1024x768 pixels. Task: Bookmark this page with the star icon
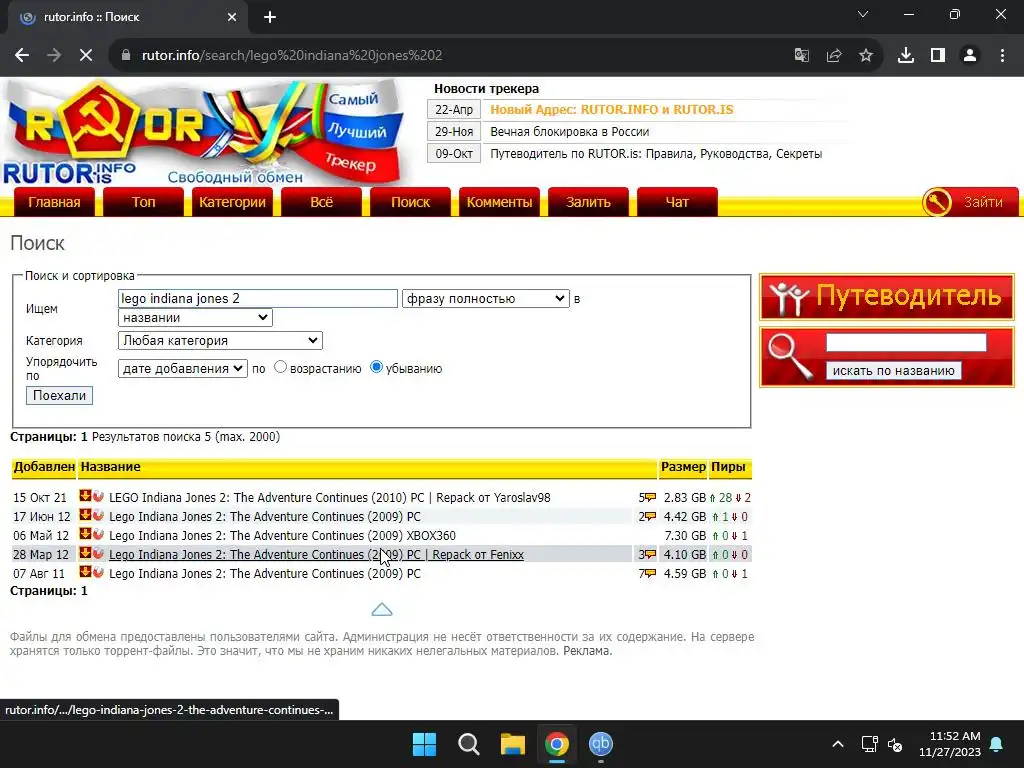click(x=866, y=56)
